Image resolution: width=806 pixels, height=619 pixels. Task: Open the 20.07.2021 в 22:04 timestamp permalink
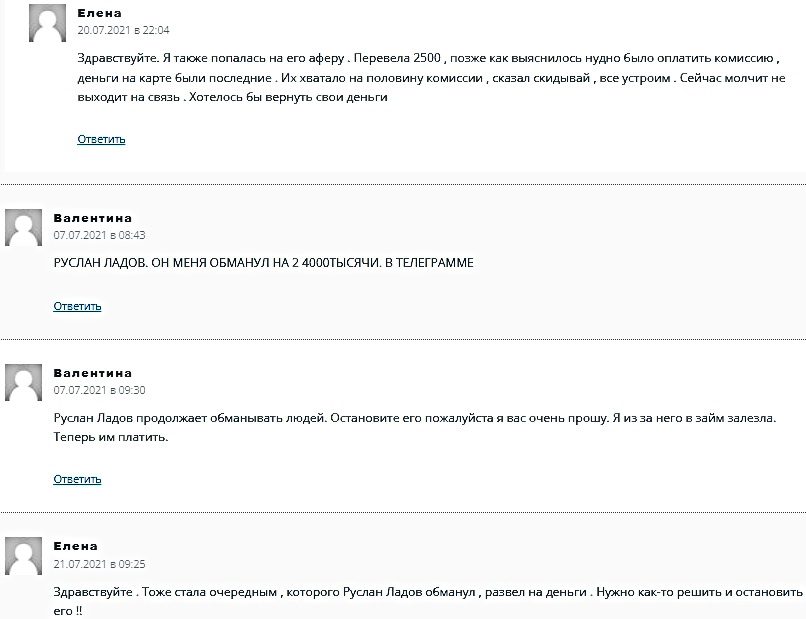pos(123,30)
